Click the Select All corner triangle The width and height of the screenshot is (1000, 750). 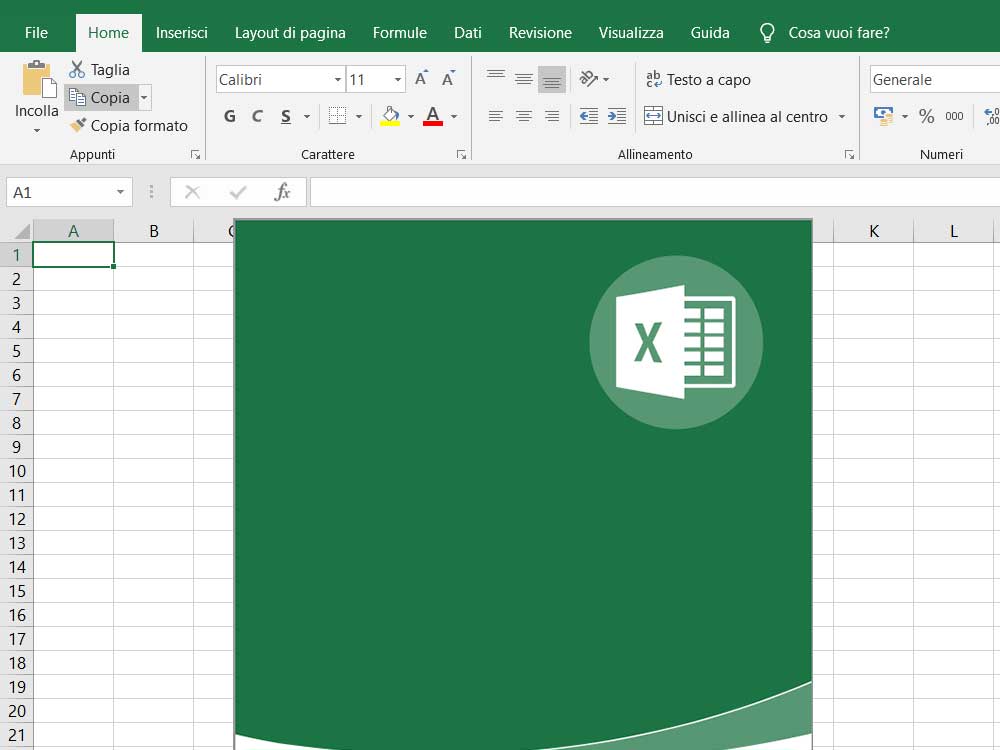[22, 230]
